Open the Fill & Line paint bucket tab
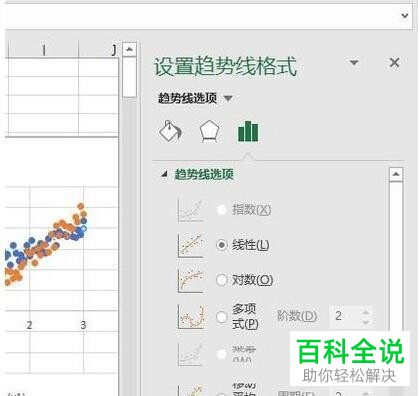This screenshot has width=420, height=396. click(x=170, y=131)
